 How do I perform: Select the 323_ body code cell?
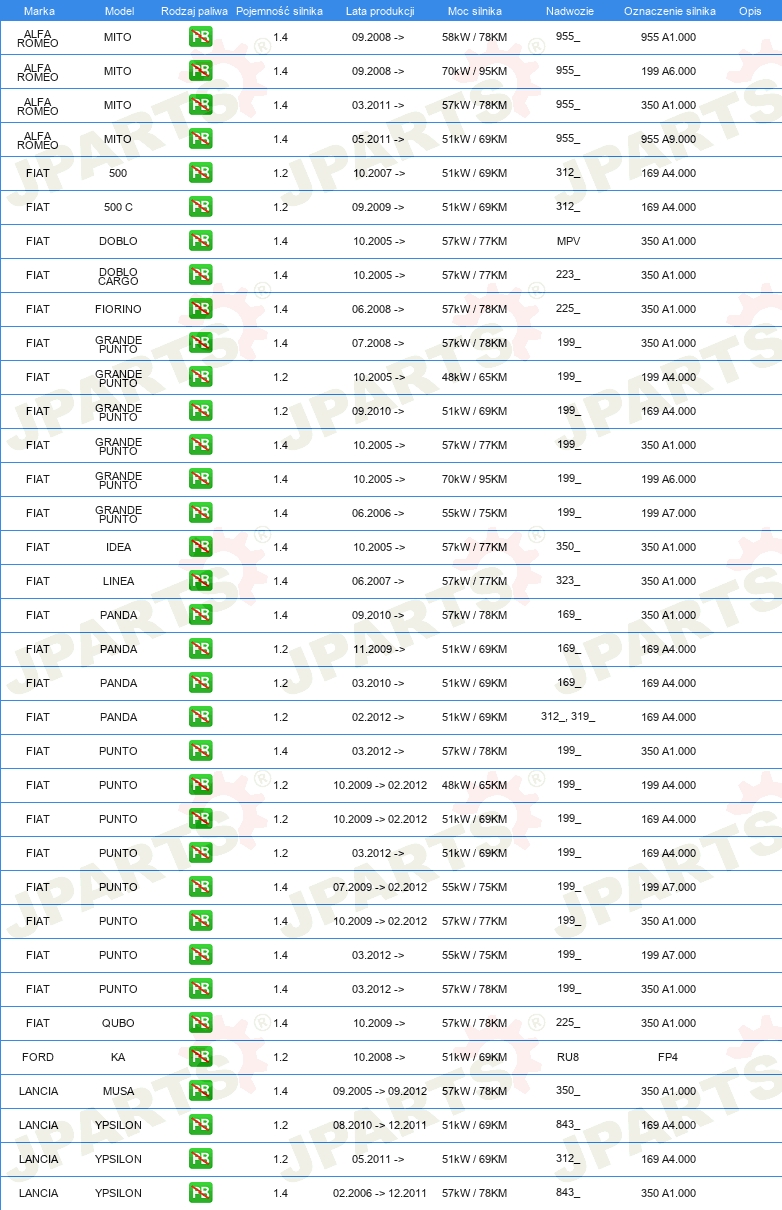coord(568,581)
